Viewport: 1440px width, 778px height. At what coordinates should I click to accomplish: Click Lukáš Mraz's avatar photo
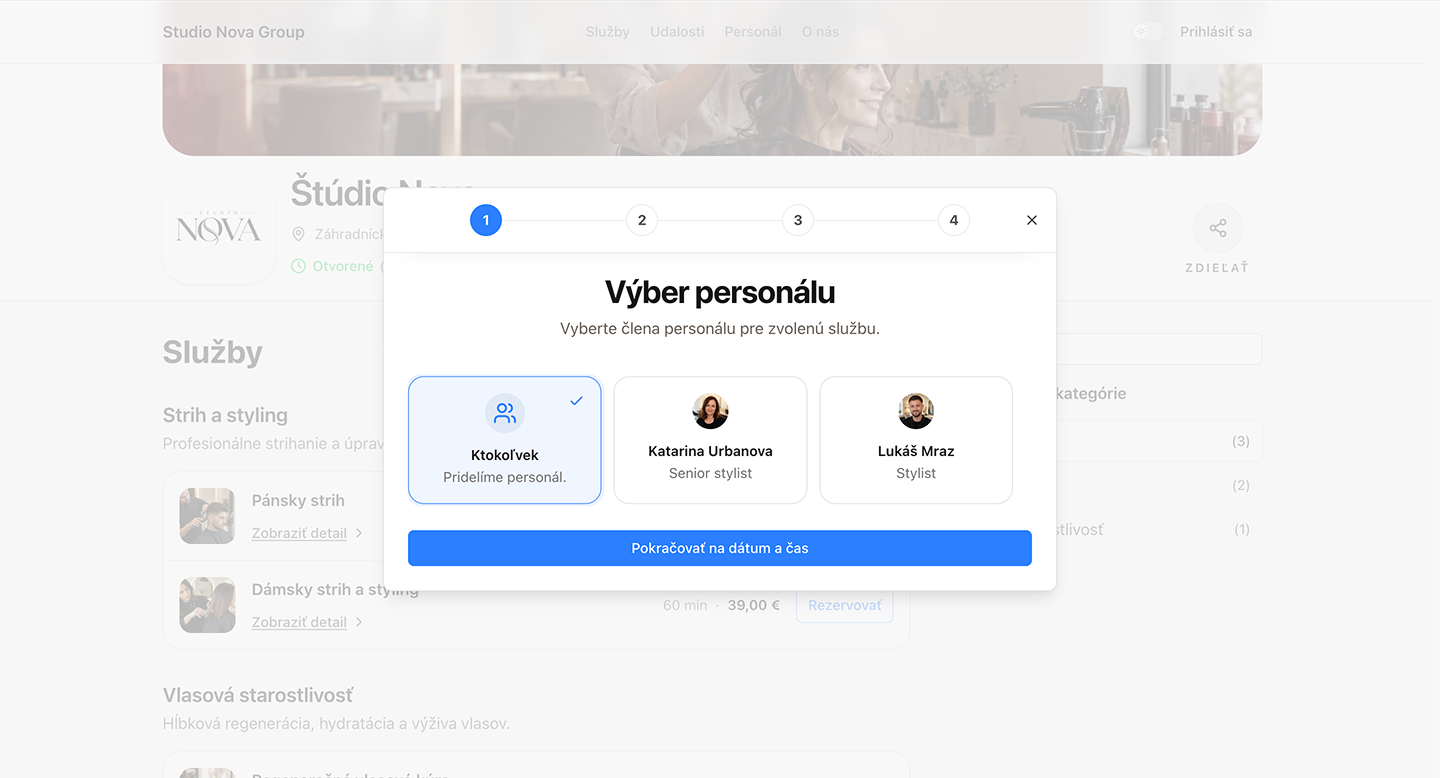tap(916, 412)
